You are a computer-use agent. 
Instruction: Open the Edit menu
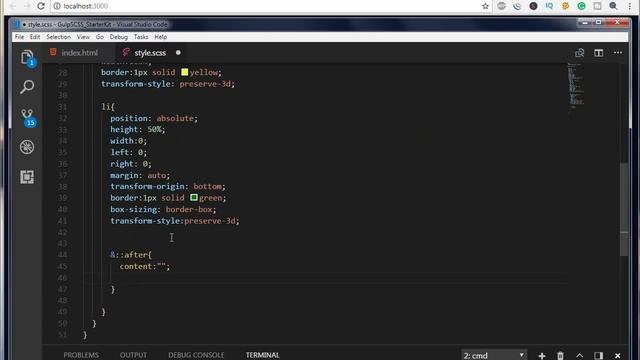tap(35, 37)
